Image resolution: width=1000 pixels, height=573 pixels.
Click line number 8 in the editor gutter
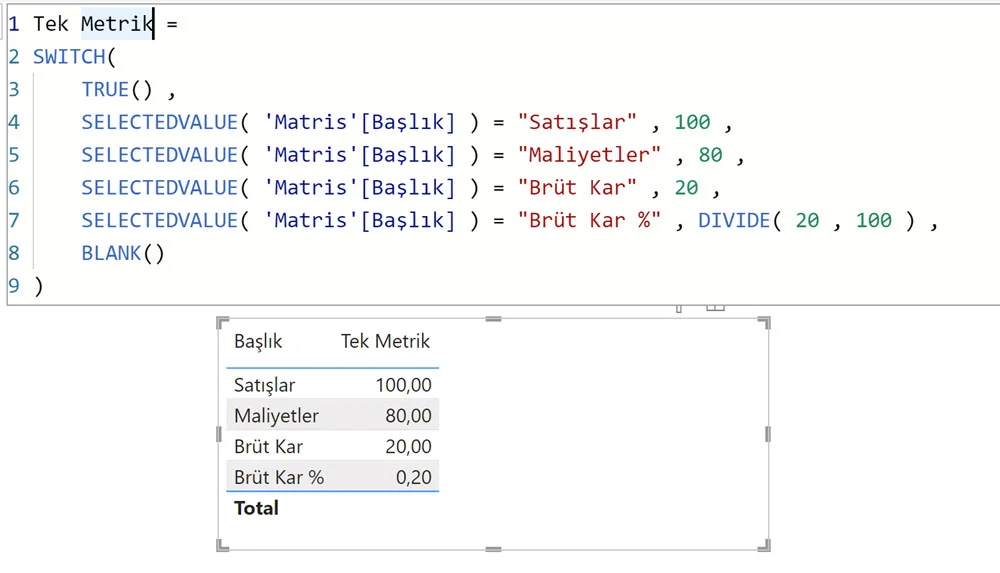[14, 253]
